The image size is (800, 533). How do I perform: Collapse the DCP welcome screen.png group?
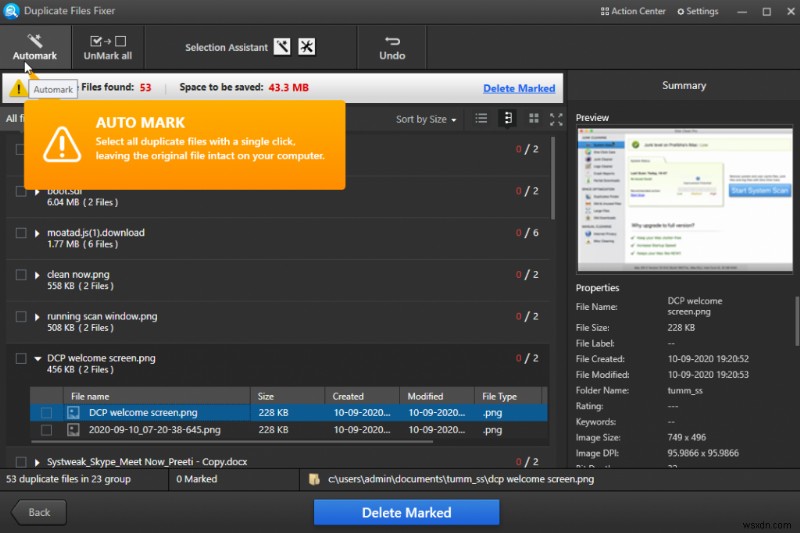coord(37,359)
